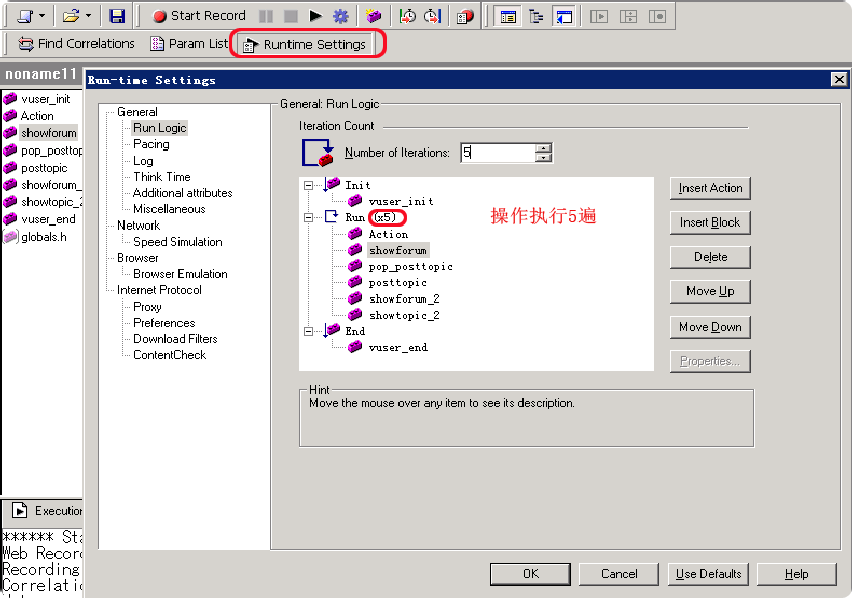The width and height of the screenshot is (852, 598).
Task: Click the Move Down button
Action: click(x=710, y=327)
